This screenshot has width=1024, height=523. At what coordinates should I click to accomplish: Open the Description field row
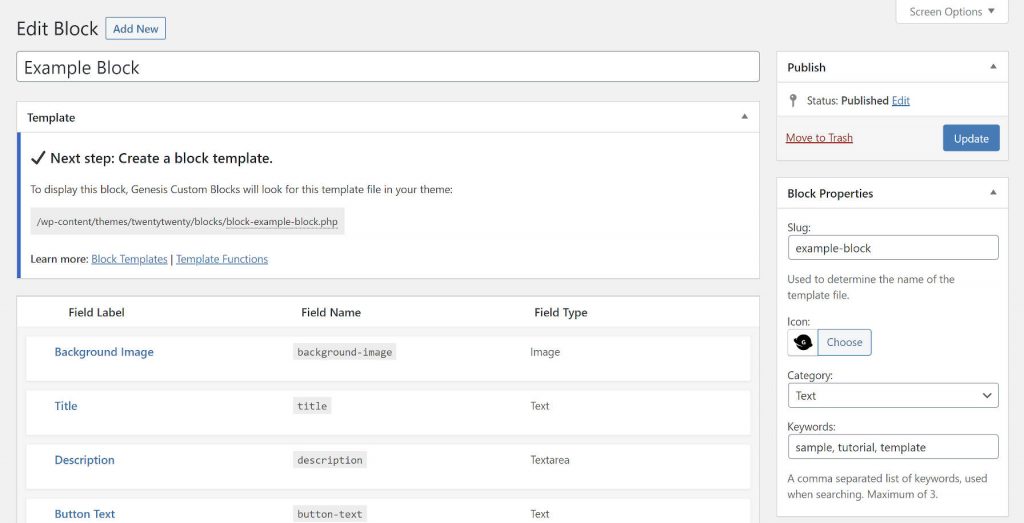point(84,460)
